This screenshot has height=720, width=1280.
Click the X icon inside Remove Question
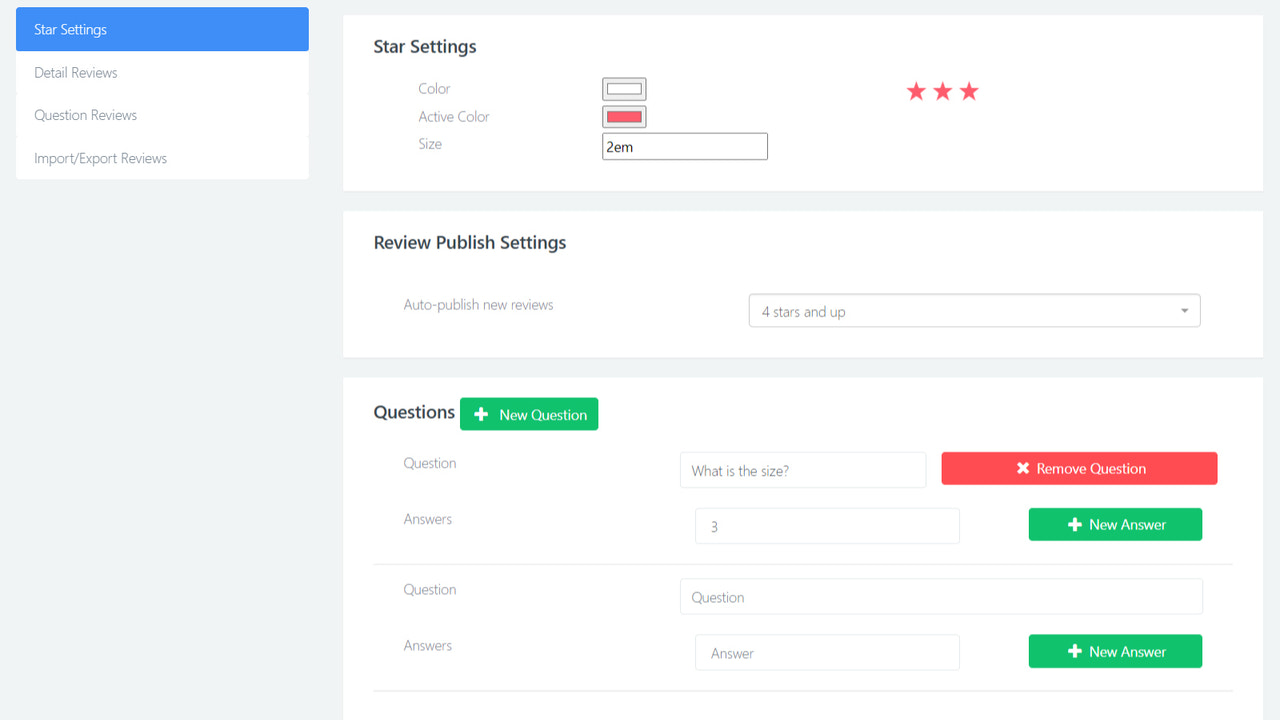pos(1022,467)
